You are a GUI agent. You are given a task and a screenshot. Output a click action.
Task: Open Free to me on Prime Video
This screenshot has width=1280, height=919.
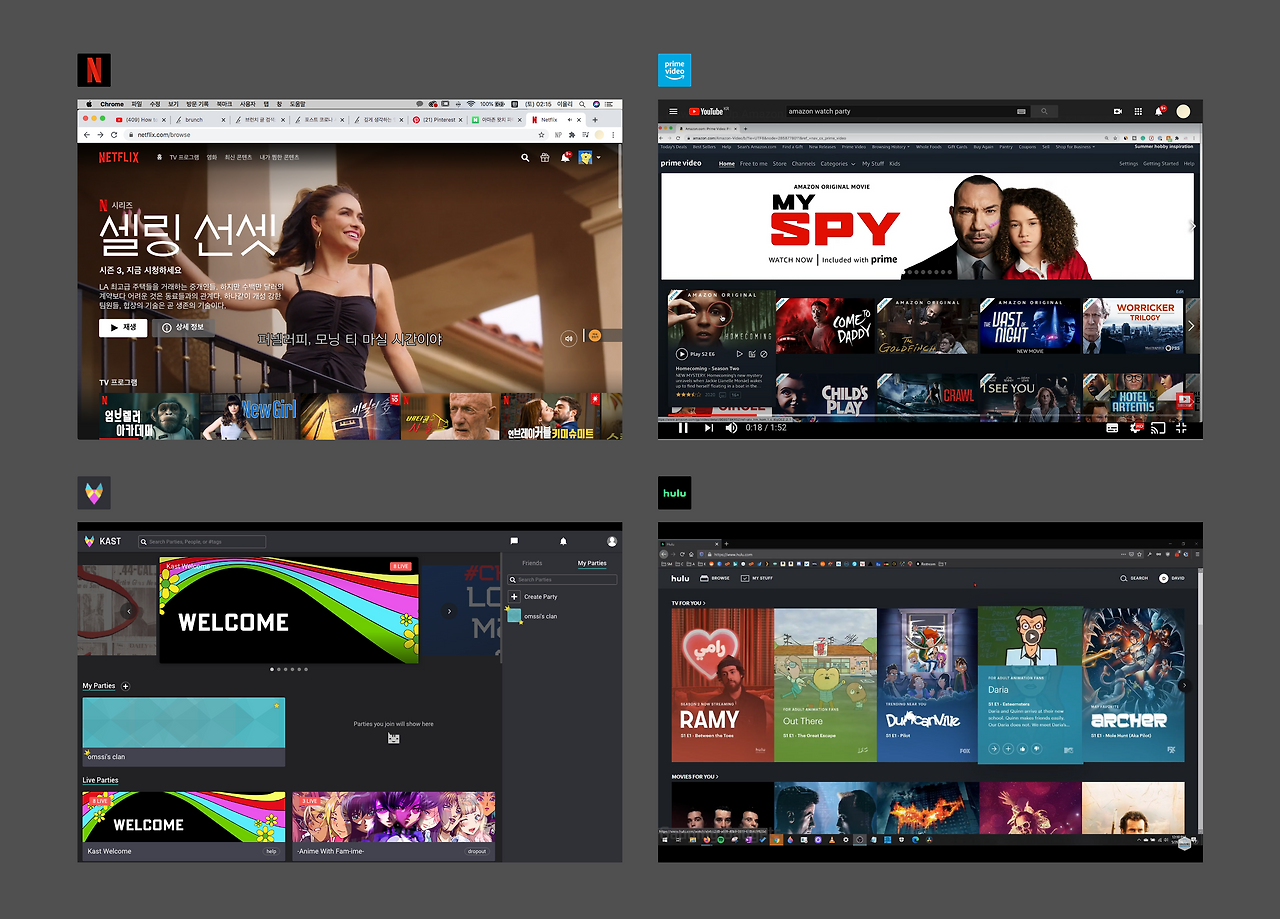click(753, 163)
